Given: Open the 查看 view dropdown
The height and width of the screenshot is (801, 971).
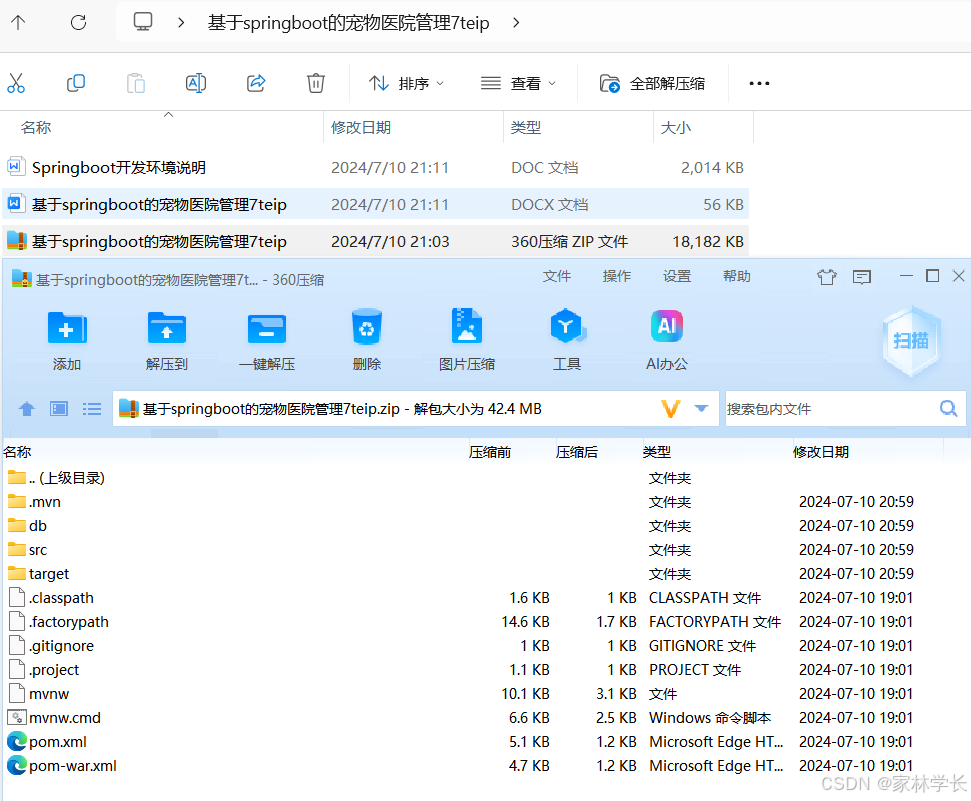Looking at the screenshot, I should coord(518,84).
